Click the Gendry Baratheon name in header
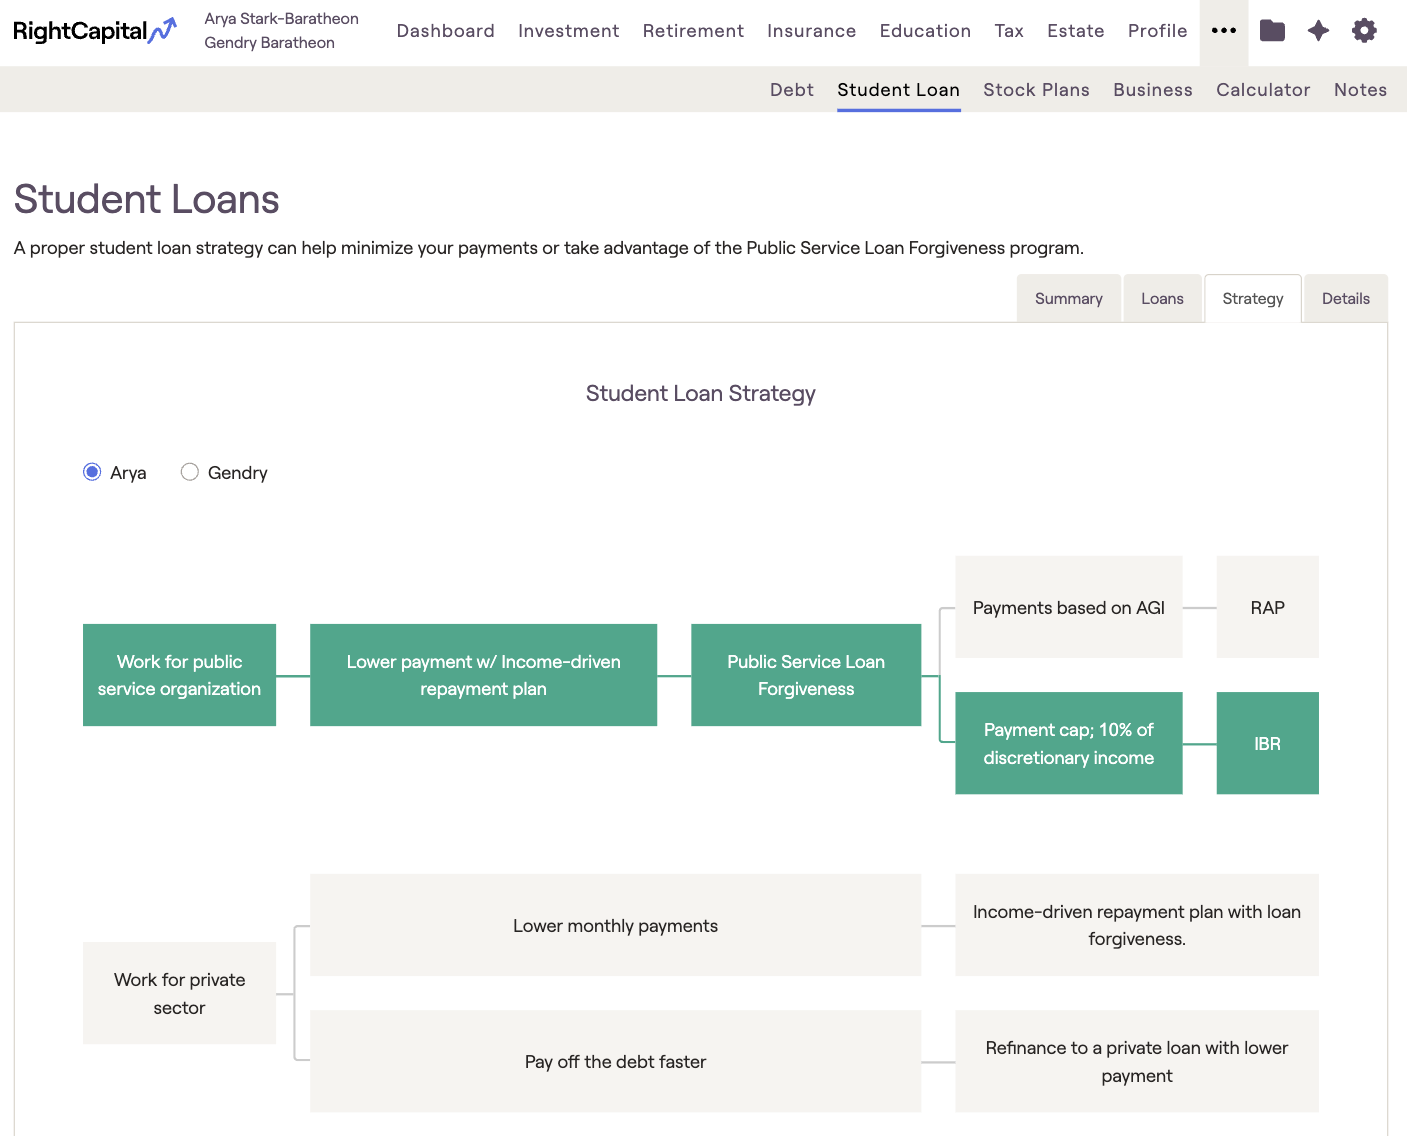The width and height of the screenshot is (1407, 1136). click(270, 43)
